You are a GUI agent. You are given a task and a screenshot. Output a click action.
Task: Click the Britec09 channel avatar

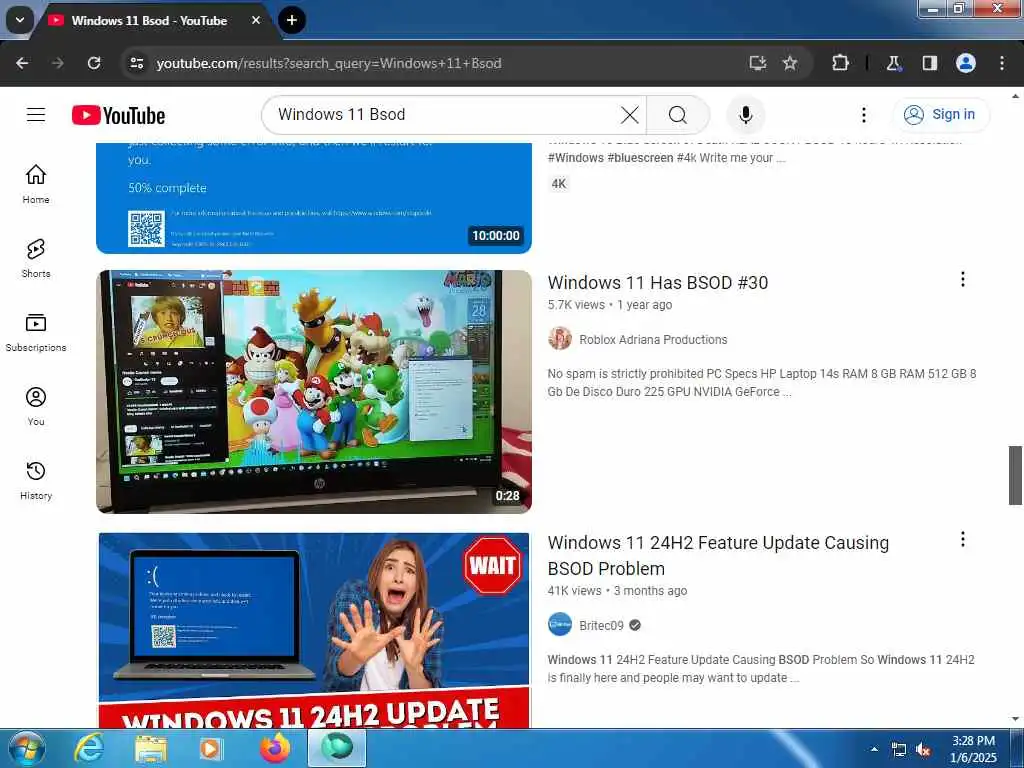pyautogui.click(x=560, y=625)
